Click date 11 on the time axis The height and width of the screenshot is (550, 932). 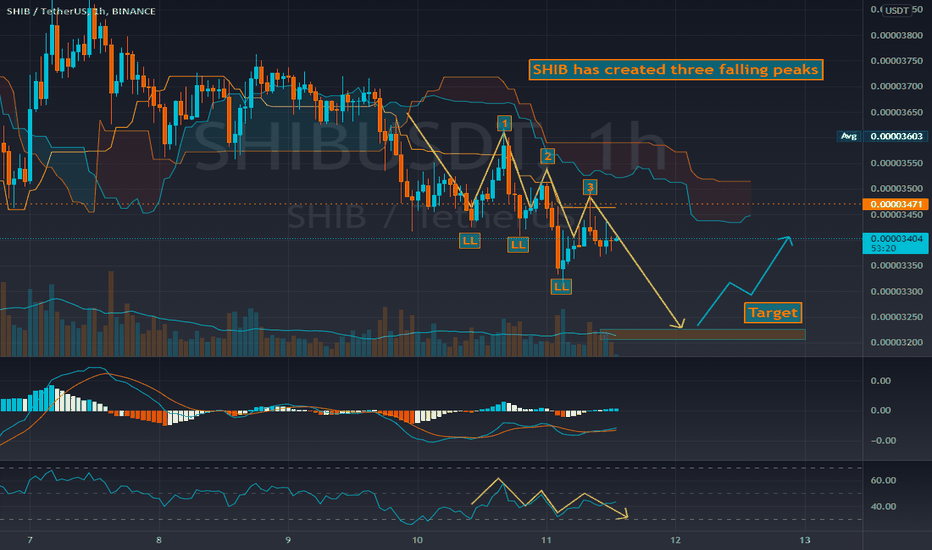click(x=546, y=540)
